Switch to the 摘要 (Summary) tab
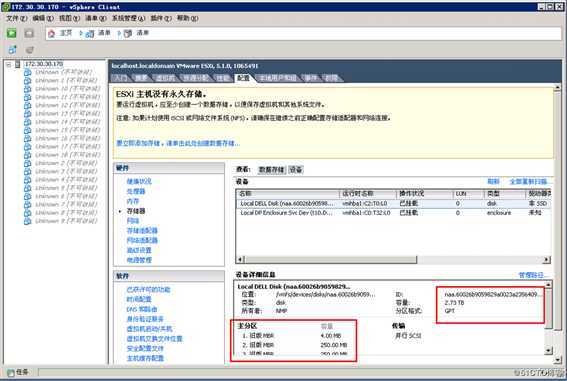This screenshot has height=381, width=567. coord(141,78)
